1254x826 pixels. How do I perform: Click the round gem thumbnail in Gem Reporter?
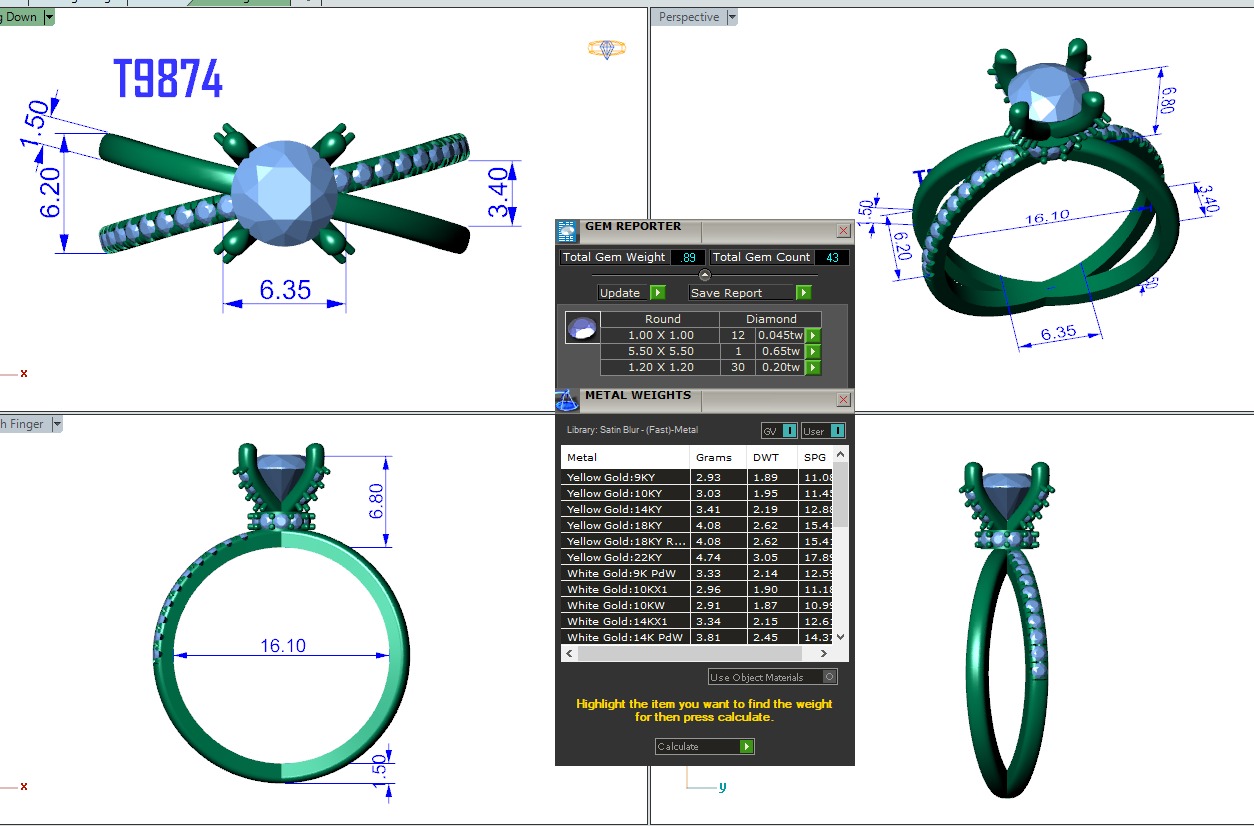tap(582, 328)
